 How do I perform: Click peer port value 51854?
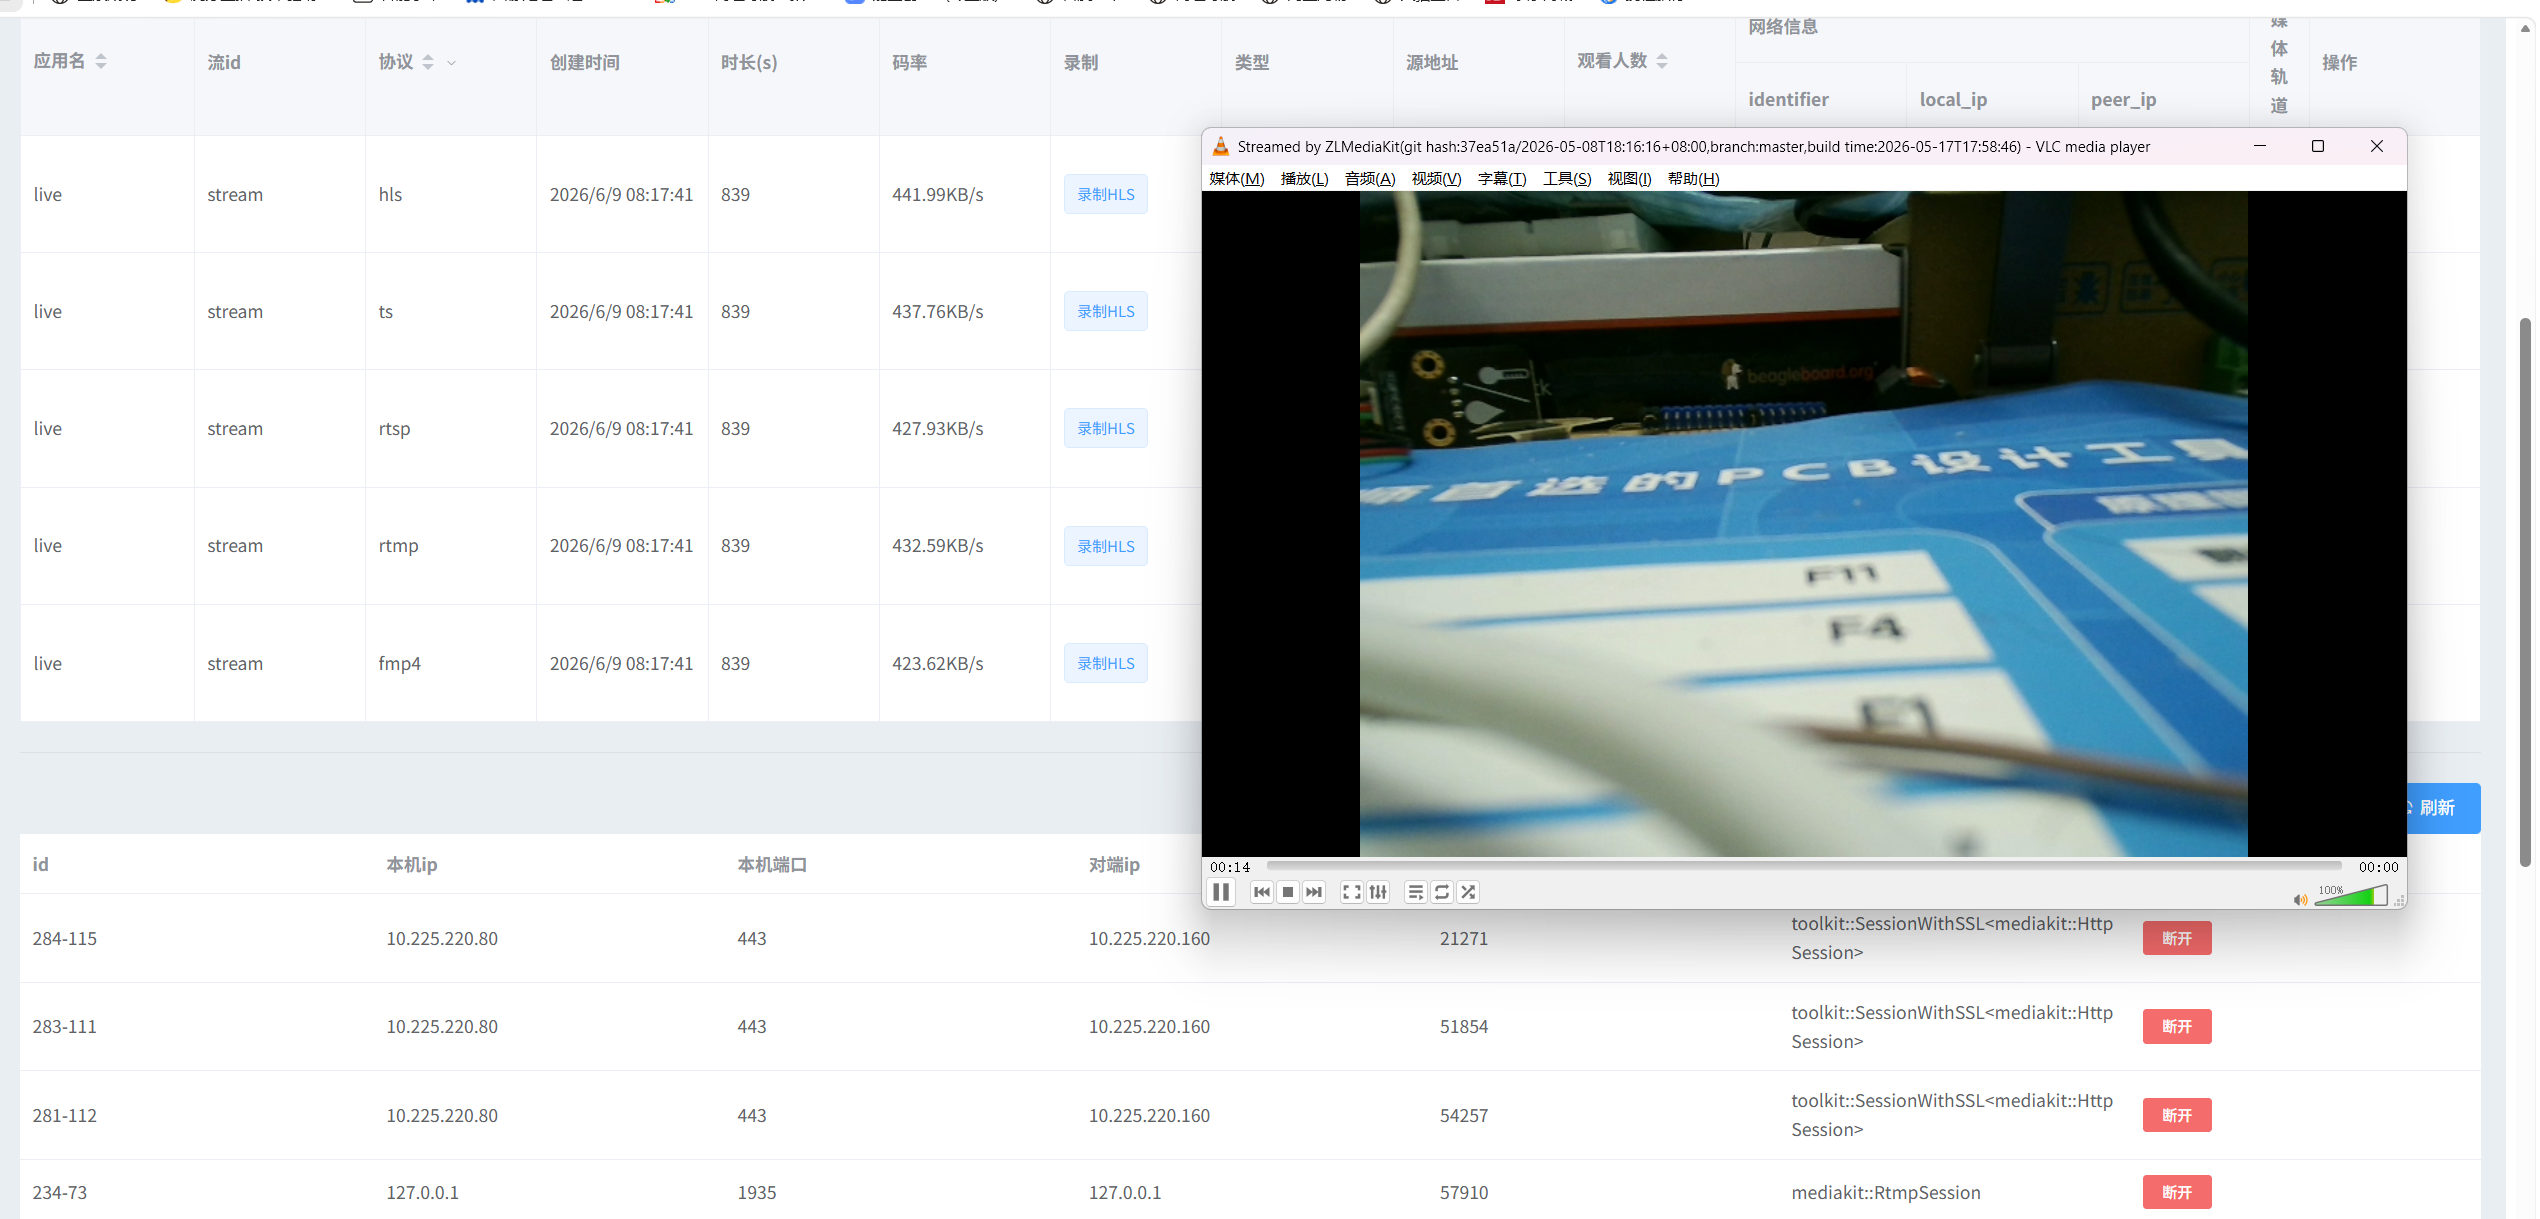coord(1464,1026)
